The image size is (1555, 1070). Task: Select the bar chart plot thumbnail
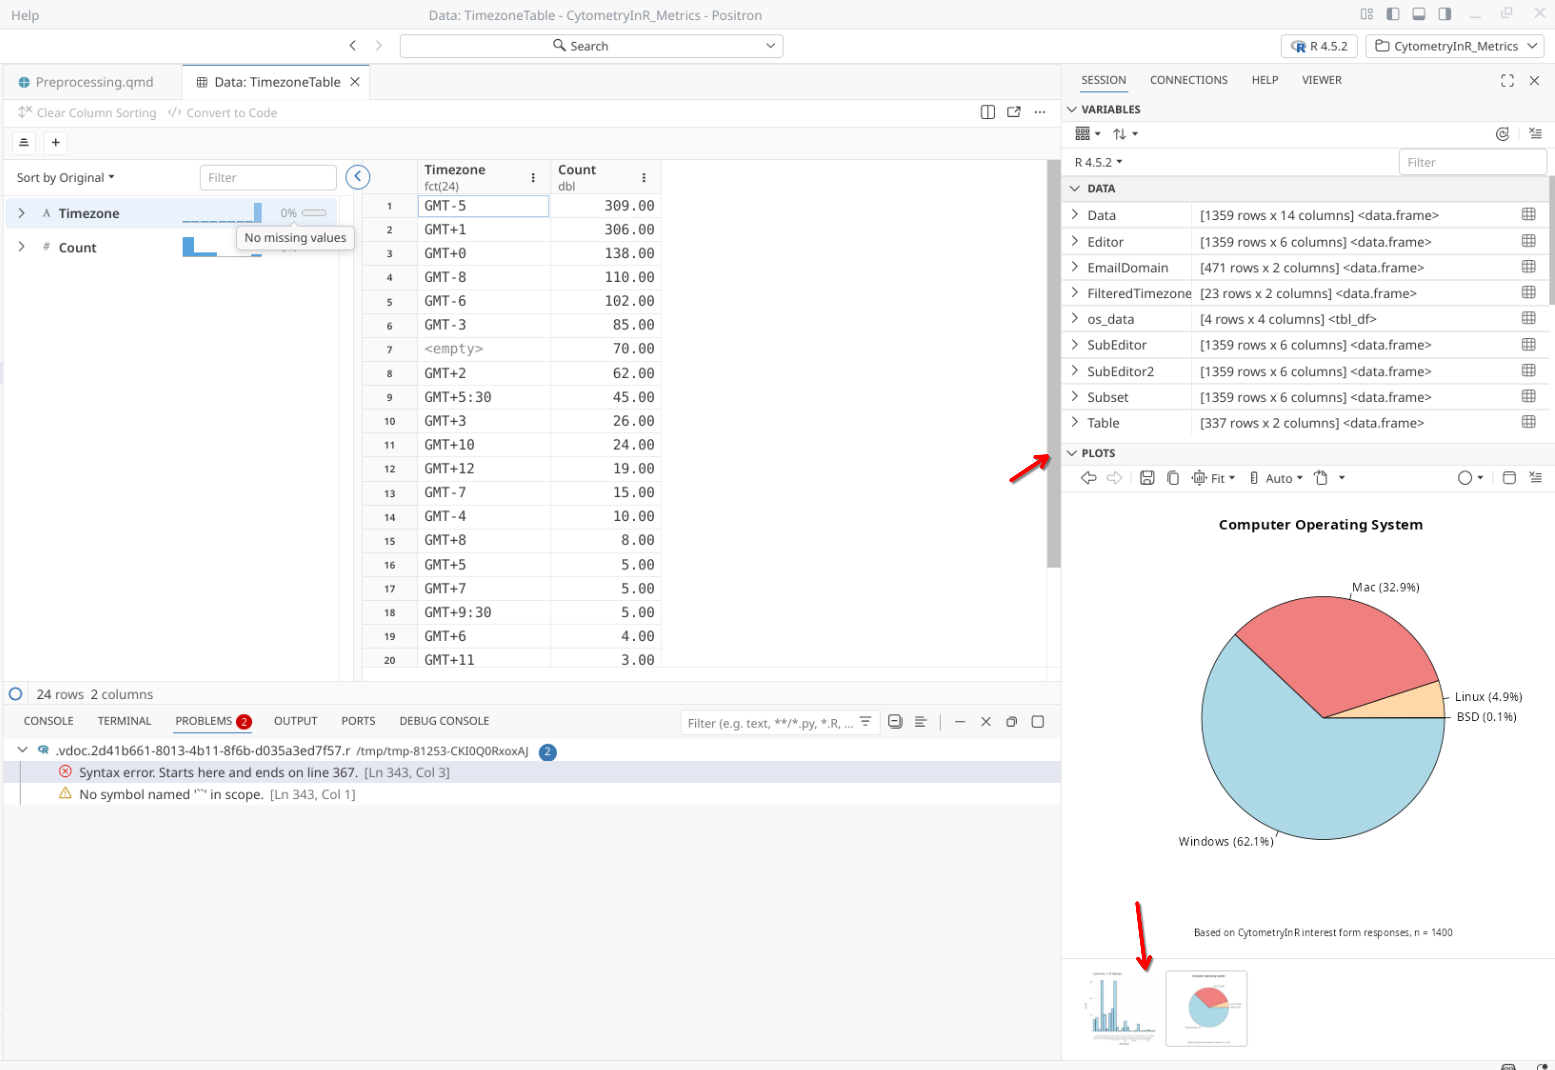coord(1122,1008)
